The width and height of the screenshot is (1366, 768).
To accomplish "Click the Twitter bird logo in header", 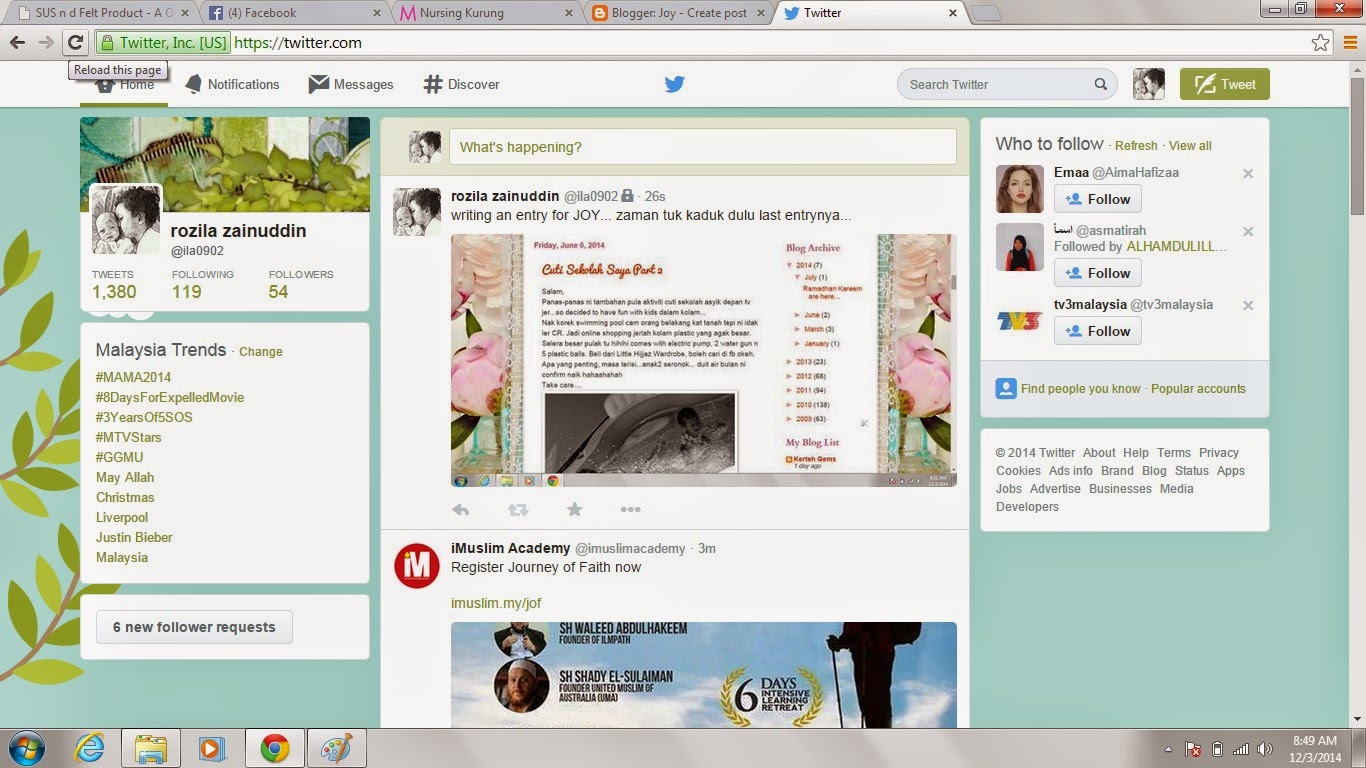I will click(674, 84).
